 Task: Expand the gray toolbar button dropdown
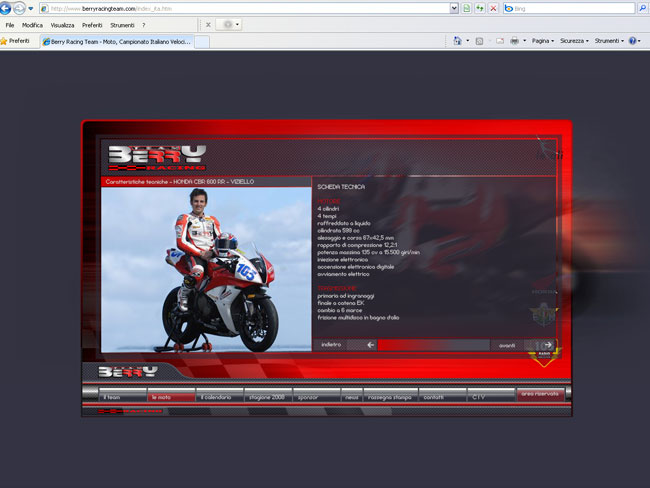pyautogui.click(x=238, y=24)
